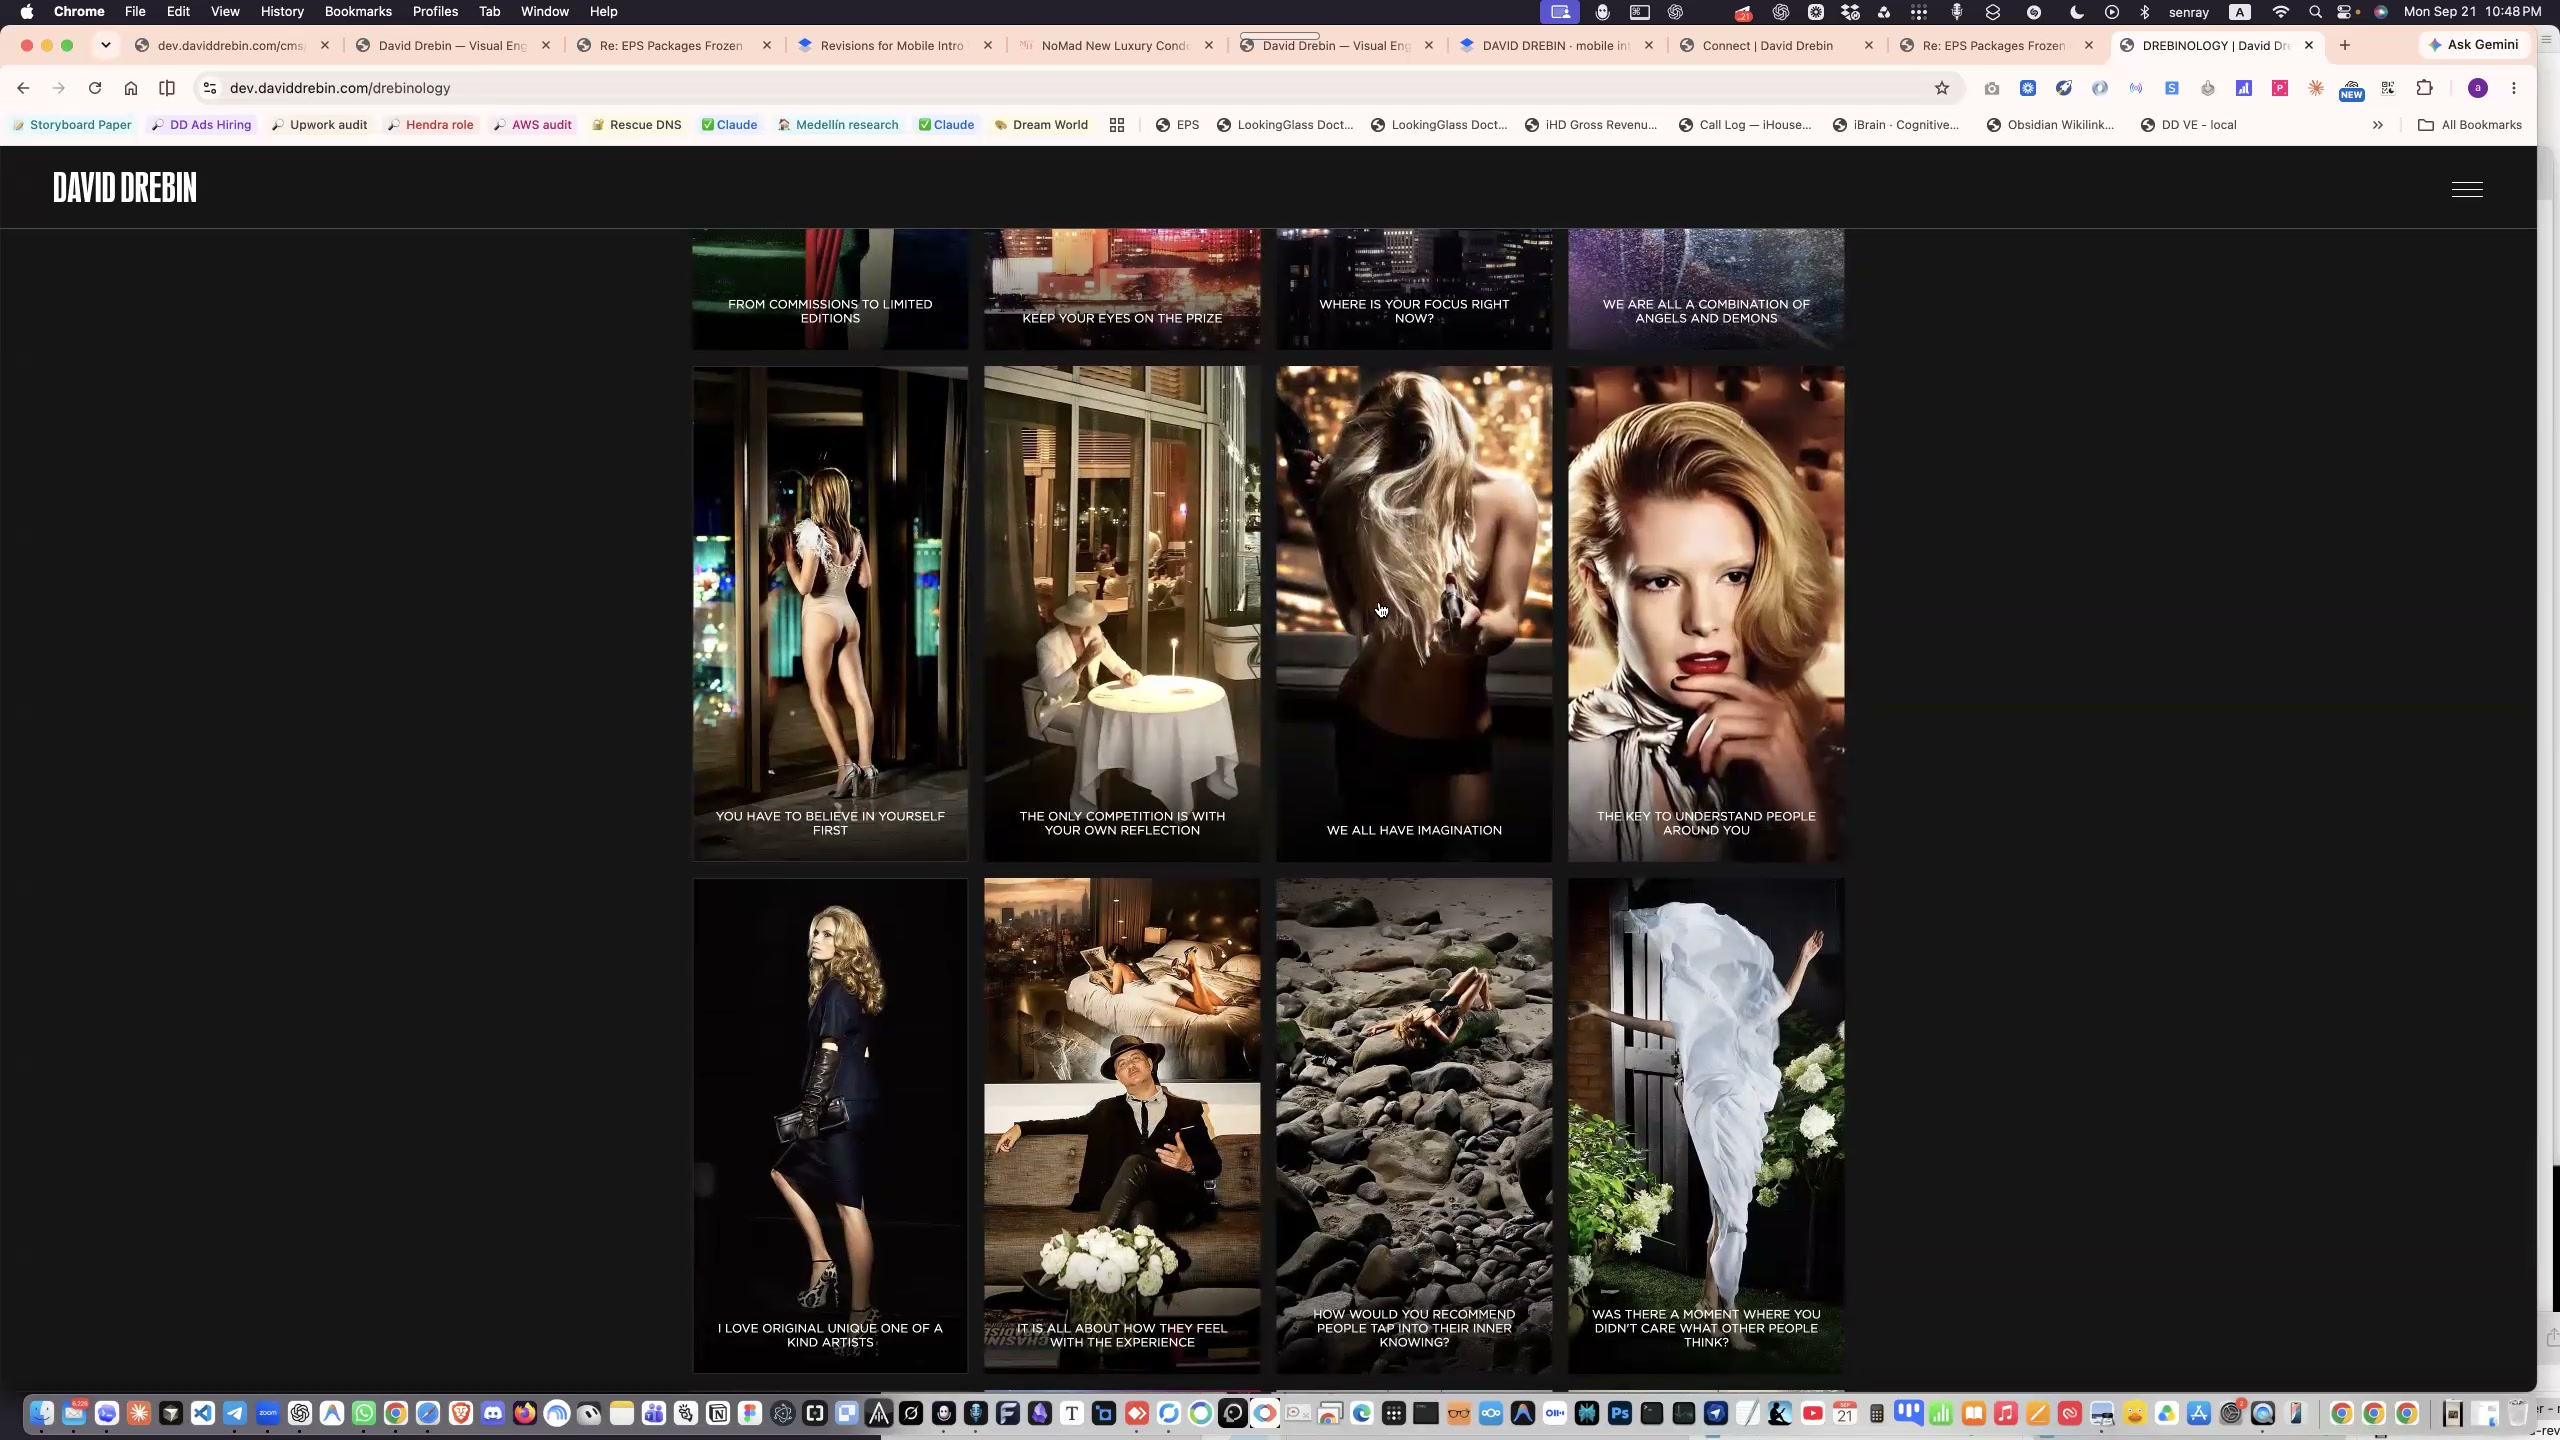This screenshot has width=2560, height=1440.
Task: Open 'You have to believe in yourself first' card
Action: 830,613
